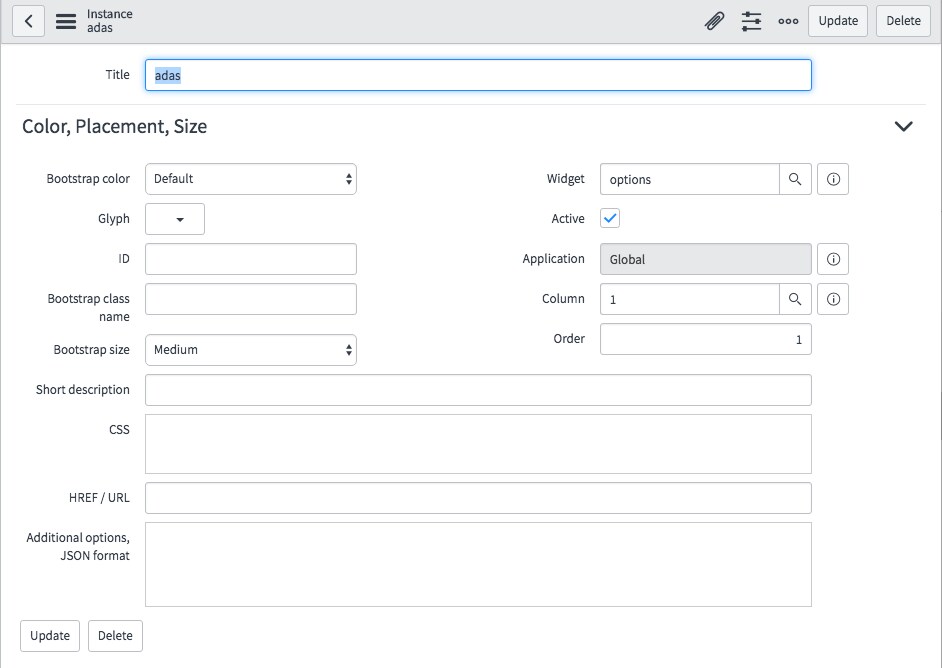The image size is (942, 668).
Task: Open the Bootstrap color dropdown
Action: [251, 179]
